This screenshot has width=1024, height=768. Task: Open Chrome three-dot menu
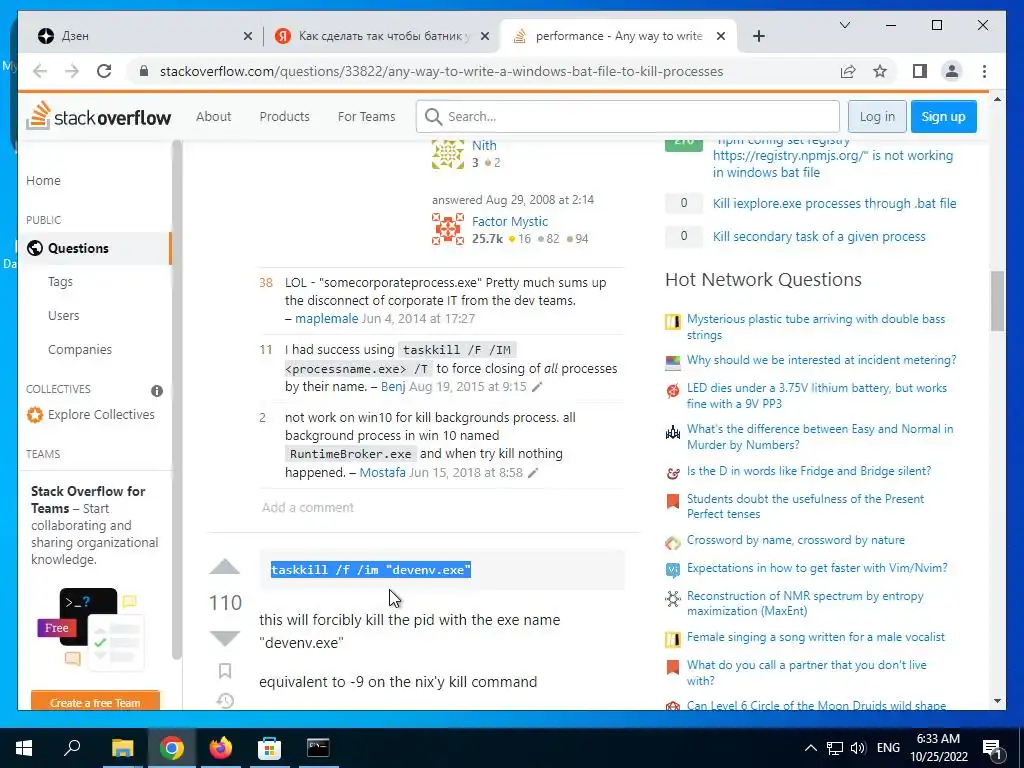pos(984,71)
